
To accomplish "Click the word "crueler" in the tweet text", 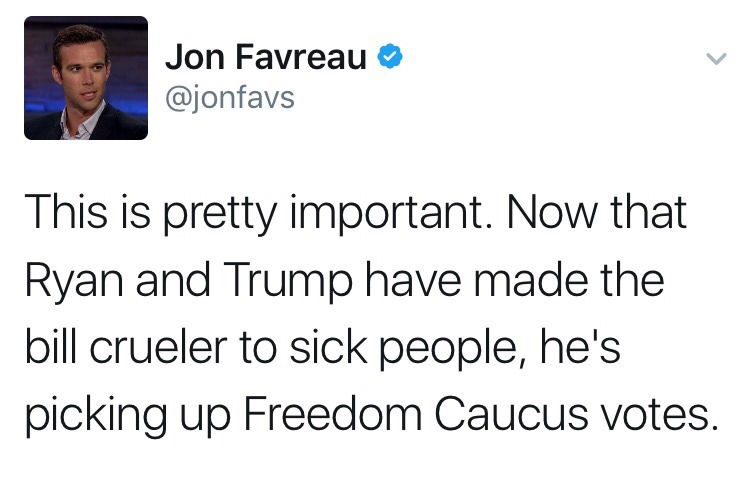I will (x=165, y=347).
